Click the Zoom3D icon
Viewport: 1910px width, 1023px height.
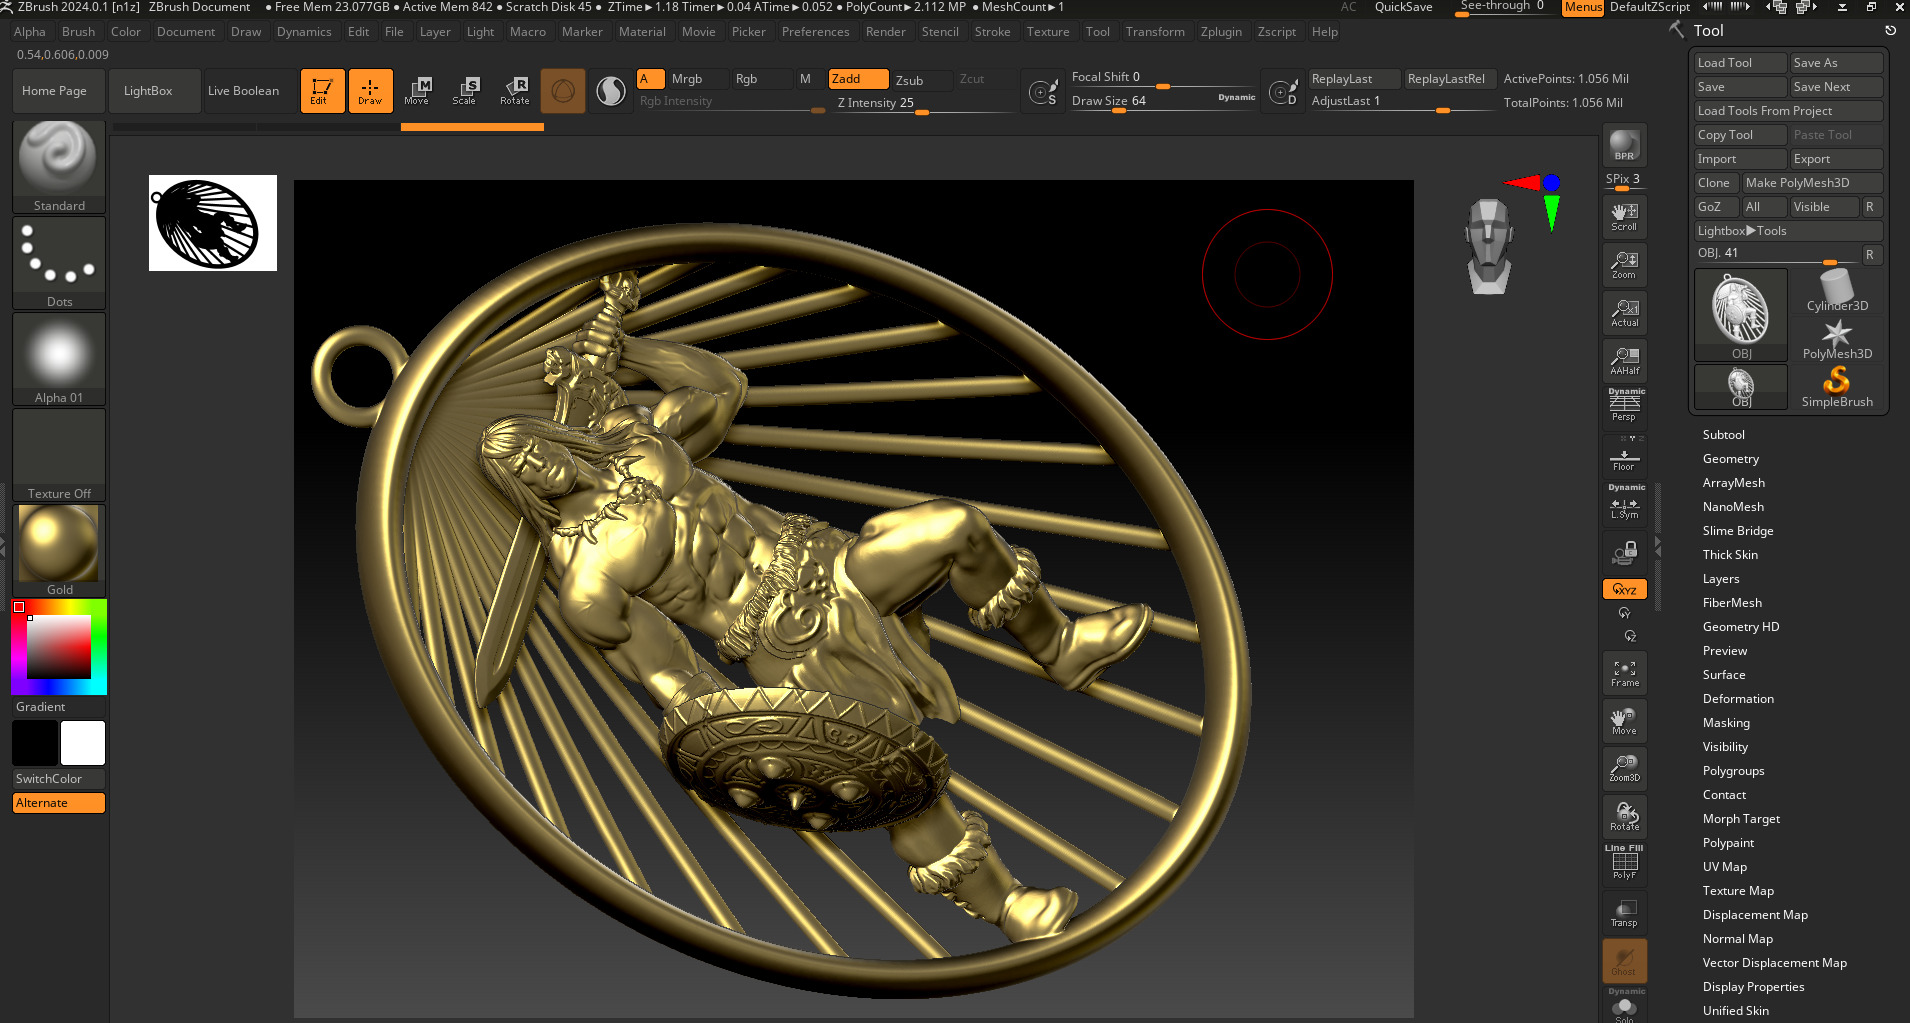(x=1624, y=769)
